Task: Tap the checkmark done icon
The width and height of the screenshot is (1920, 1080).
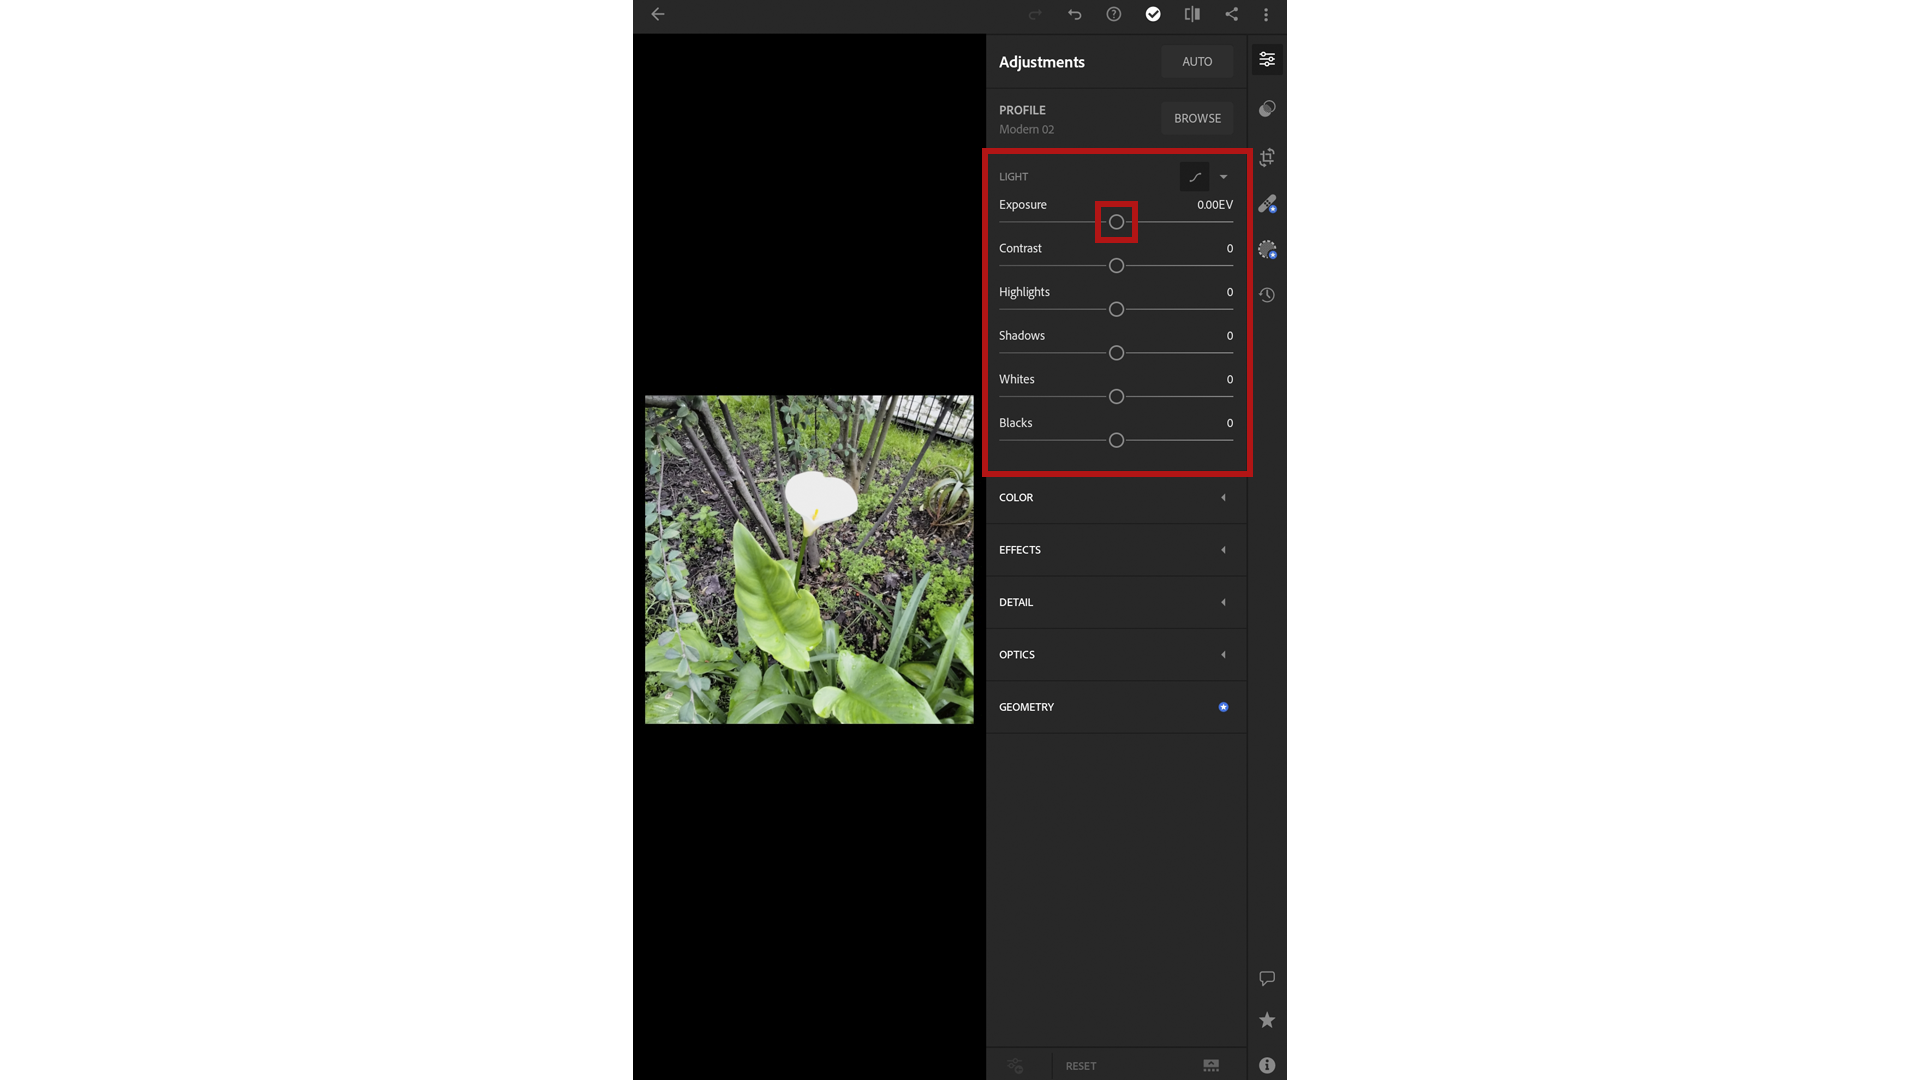Action: 1153,14
